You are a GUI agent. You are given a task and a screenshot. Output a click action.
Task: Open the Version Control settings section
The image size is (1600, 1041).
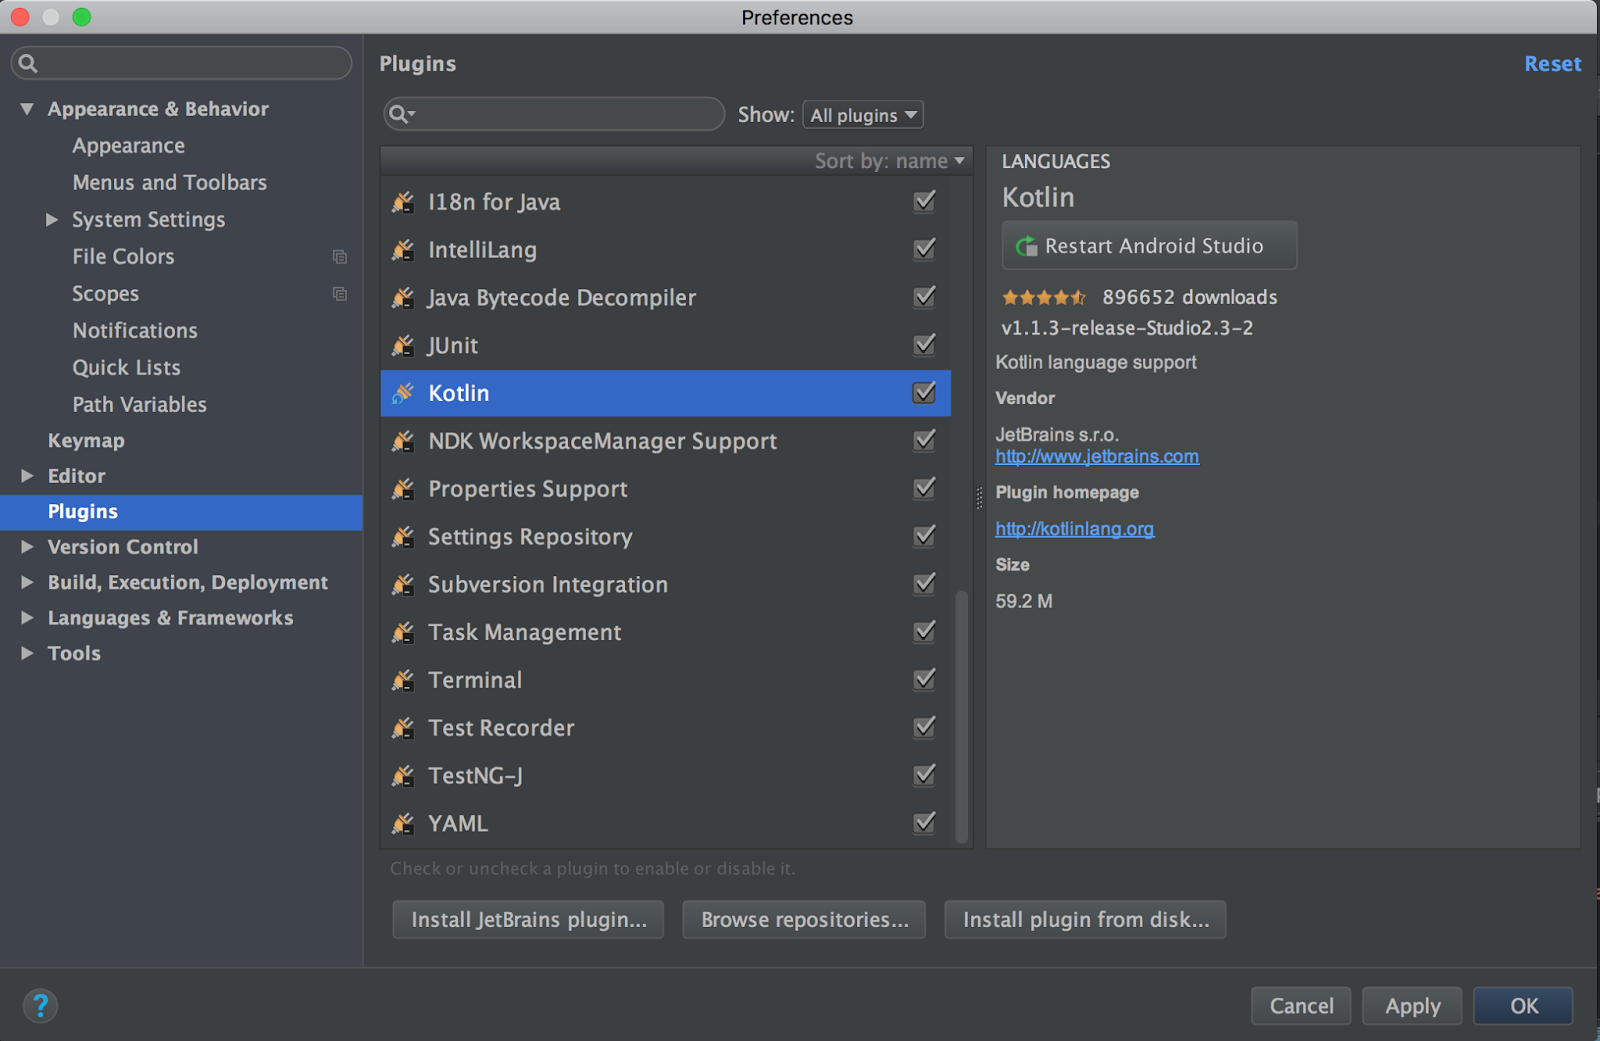coord(122,547)
